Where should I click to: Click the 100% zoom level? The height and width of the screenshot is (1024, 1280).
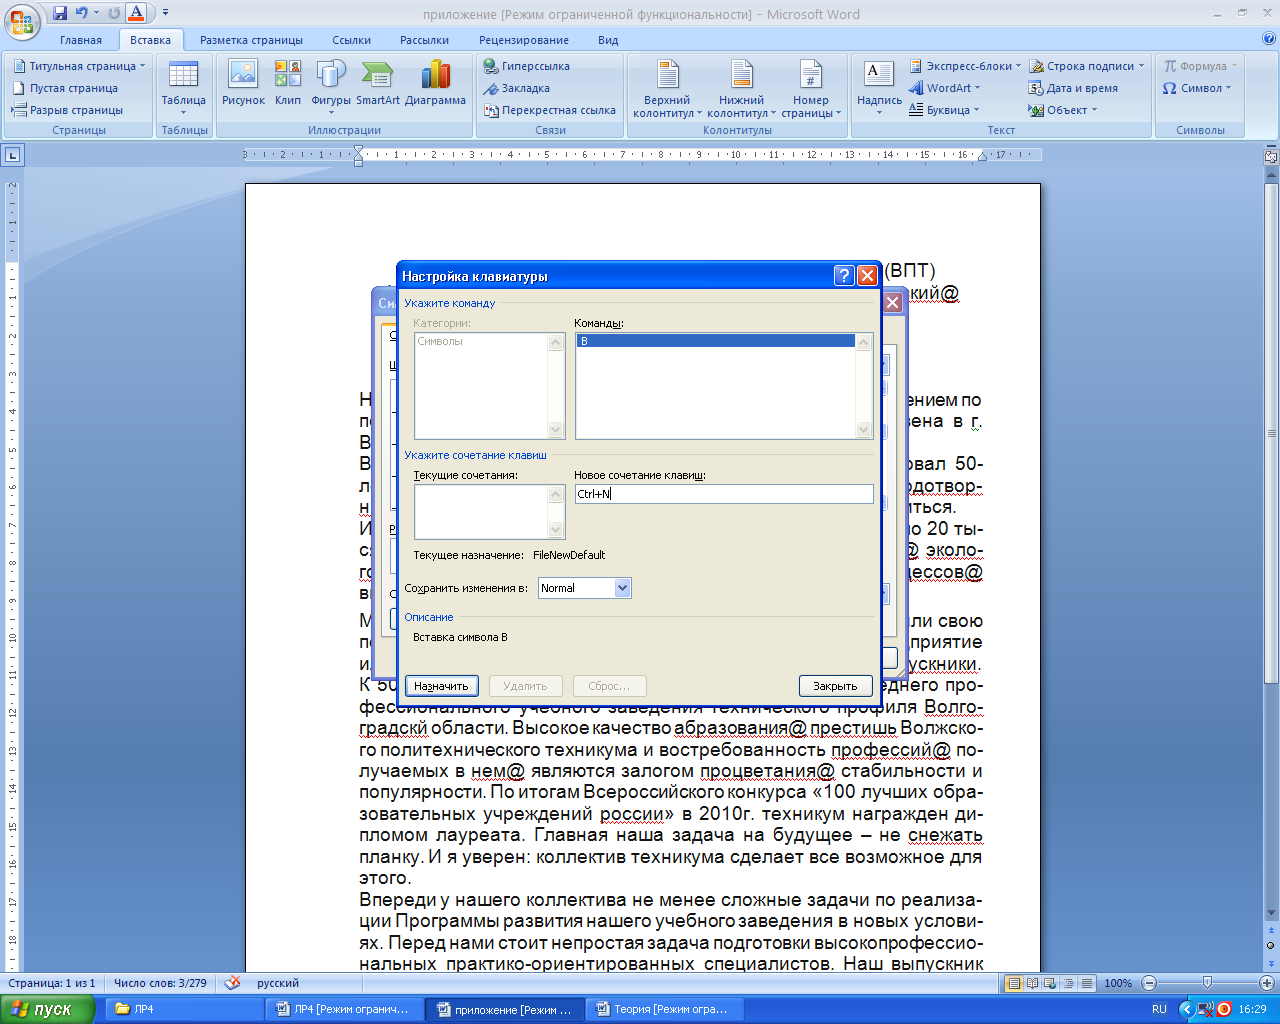pyautogui.click(x=1118, y=983)
